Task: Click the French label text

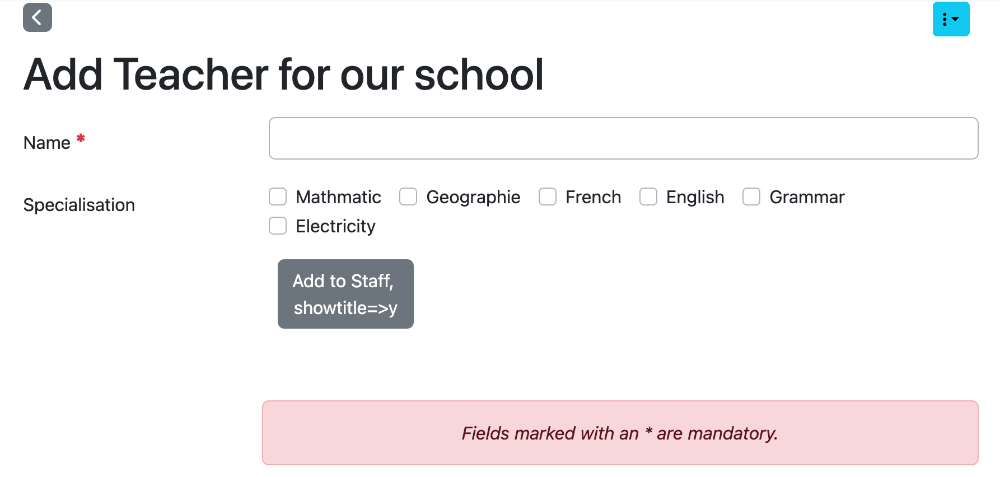Action: 593,197
